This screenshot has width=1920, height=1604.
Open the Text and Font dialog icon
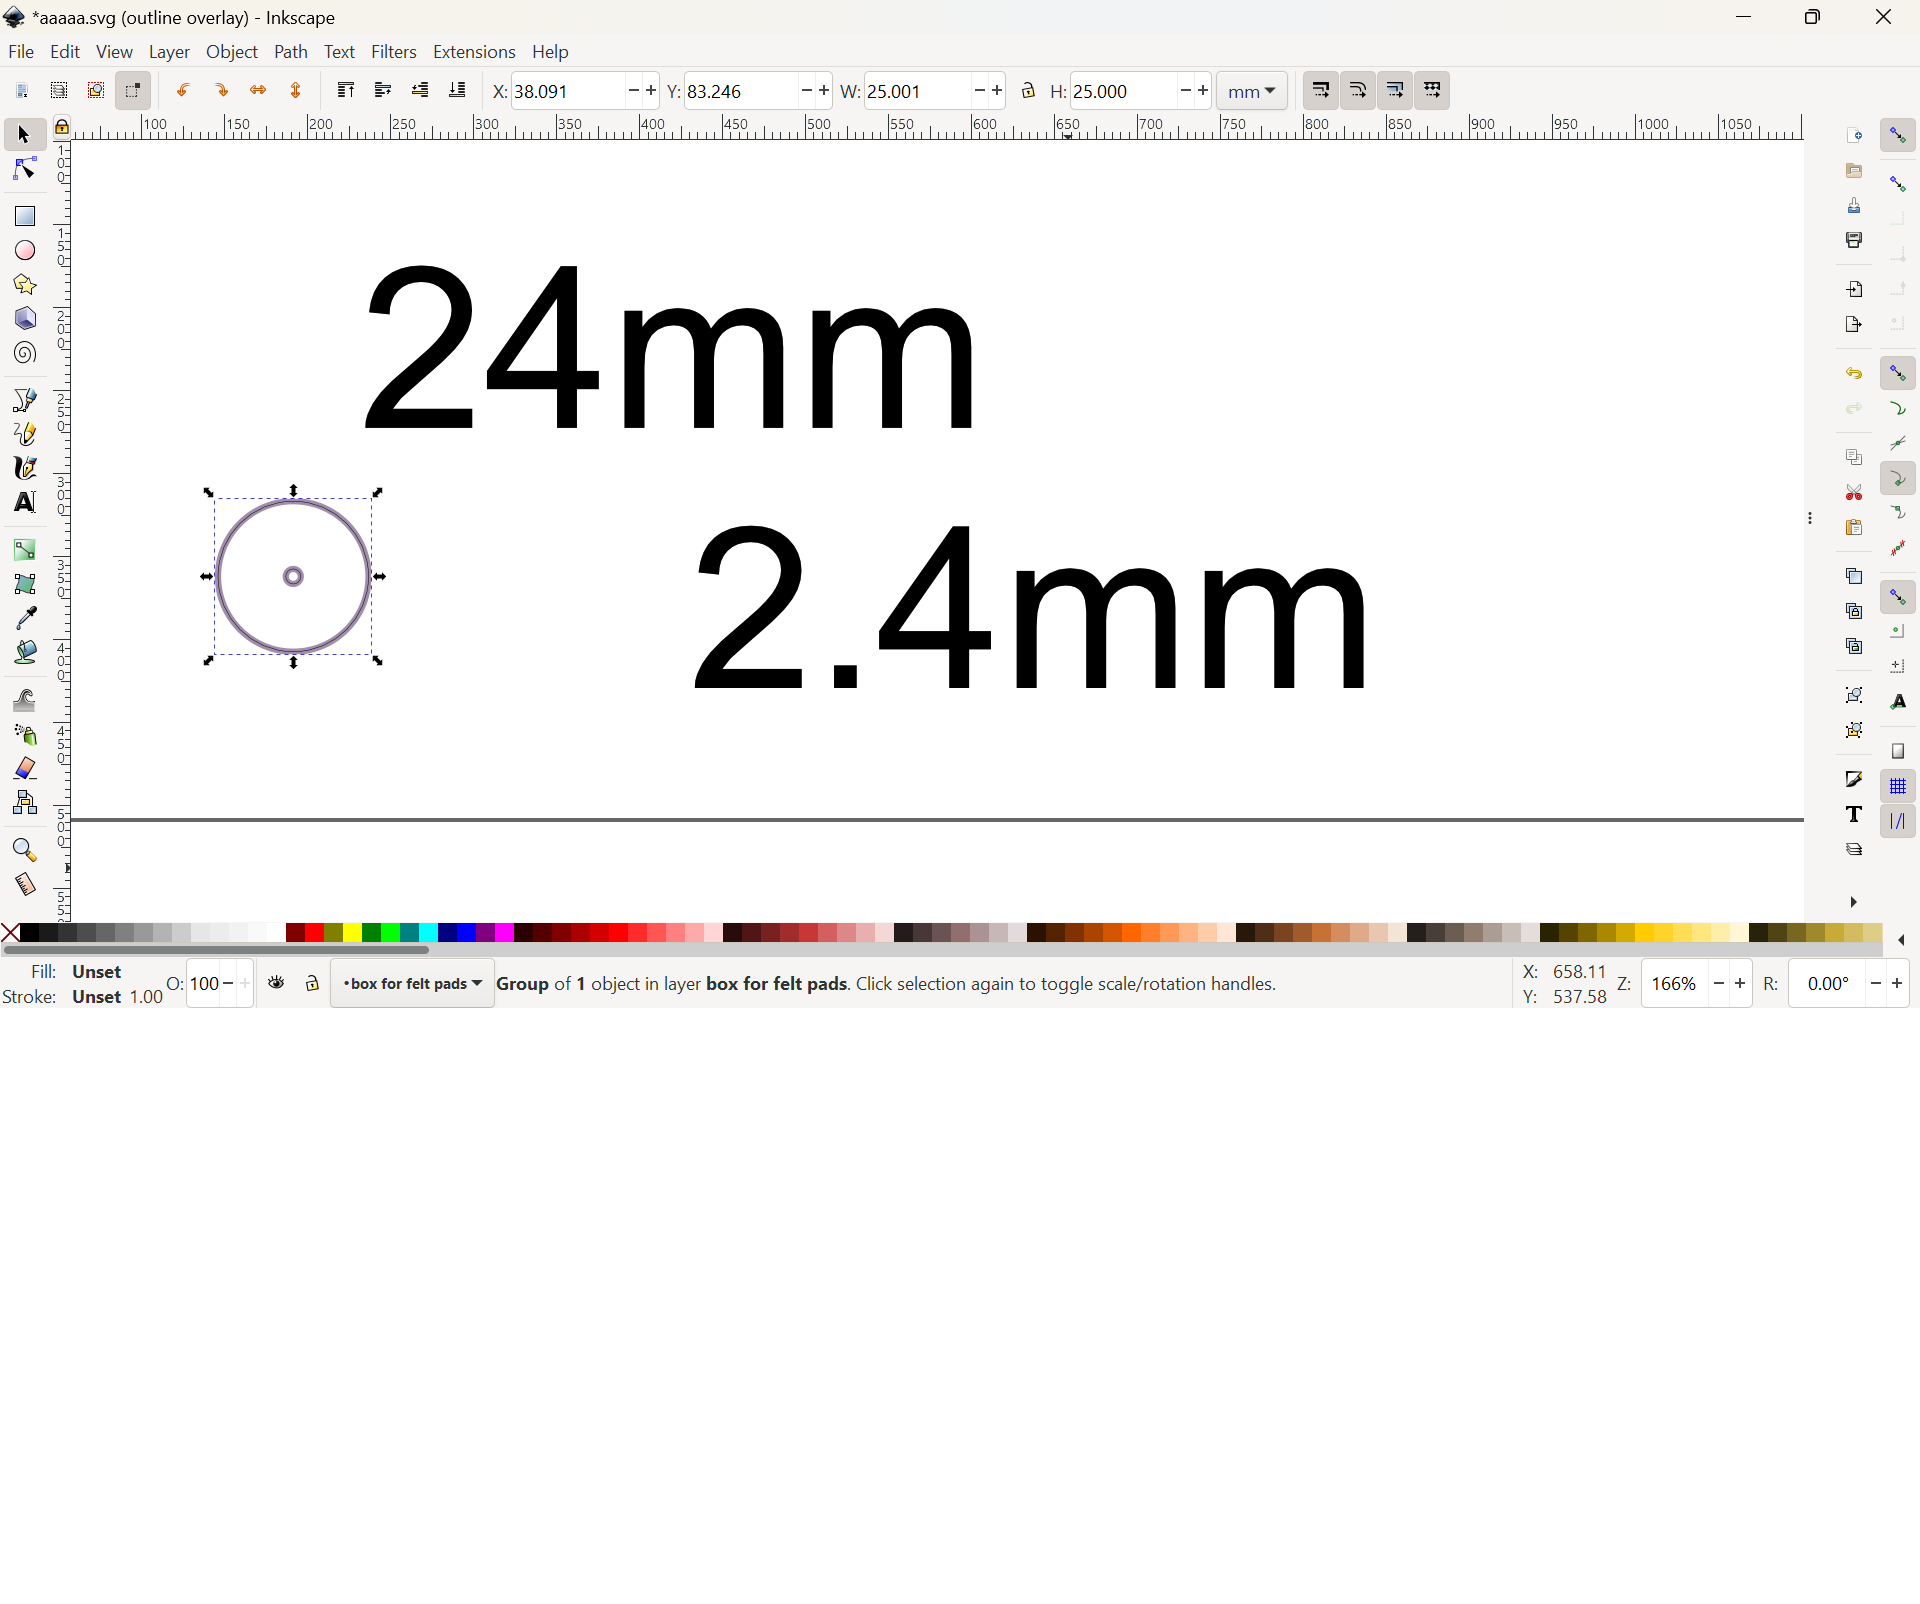coord(1854,814)
